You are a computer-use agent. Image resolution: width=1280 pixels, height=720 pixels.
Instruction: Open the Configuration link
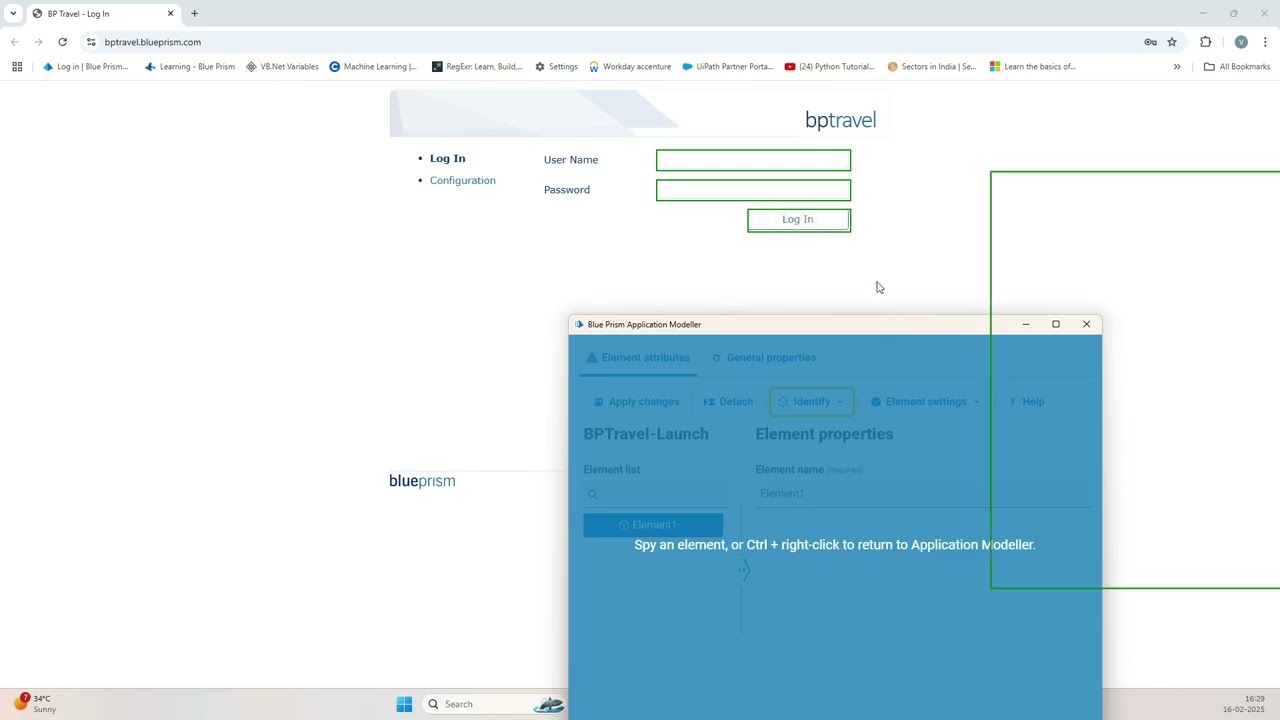(x=463, y=181)
